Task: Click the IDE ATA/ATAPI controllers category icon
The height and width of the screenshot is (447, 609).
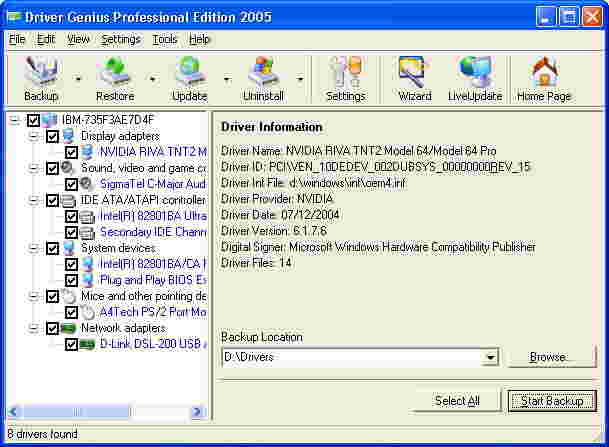Action: [68, 200]
